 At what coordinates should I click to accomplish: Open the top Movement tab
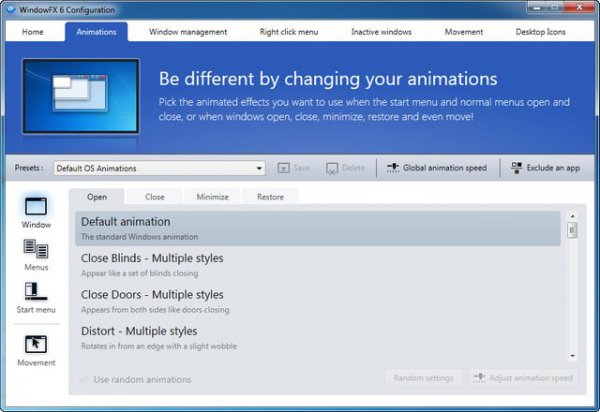pyautogui.click(x=463, y=32)
